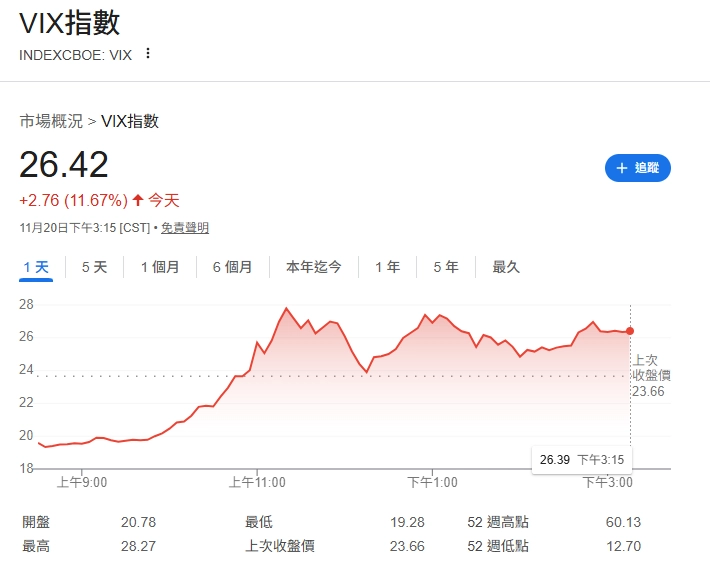The image size is (710, 572).
Task: Click the 今天 text beside up arrow
Action: tap(164, 200)
